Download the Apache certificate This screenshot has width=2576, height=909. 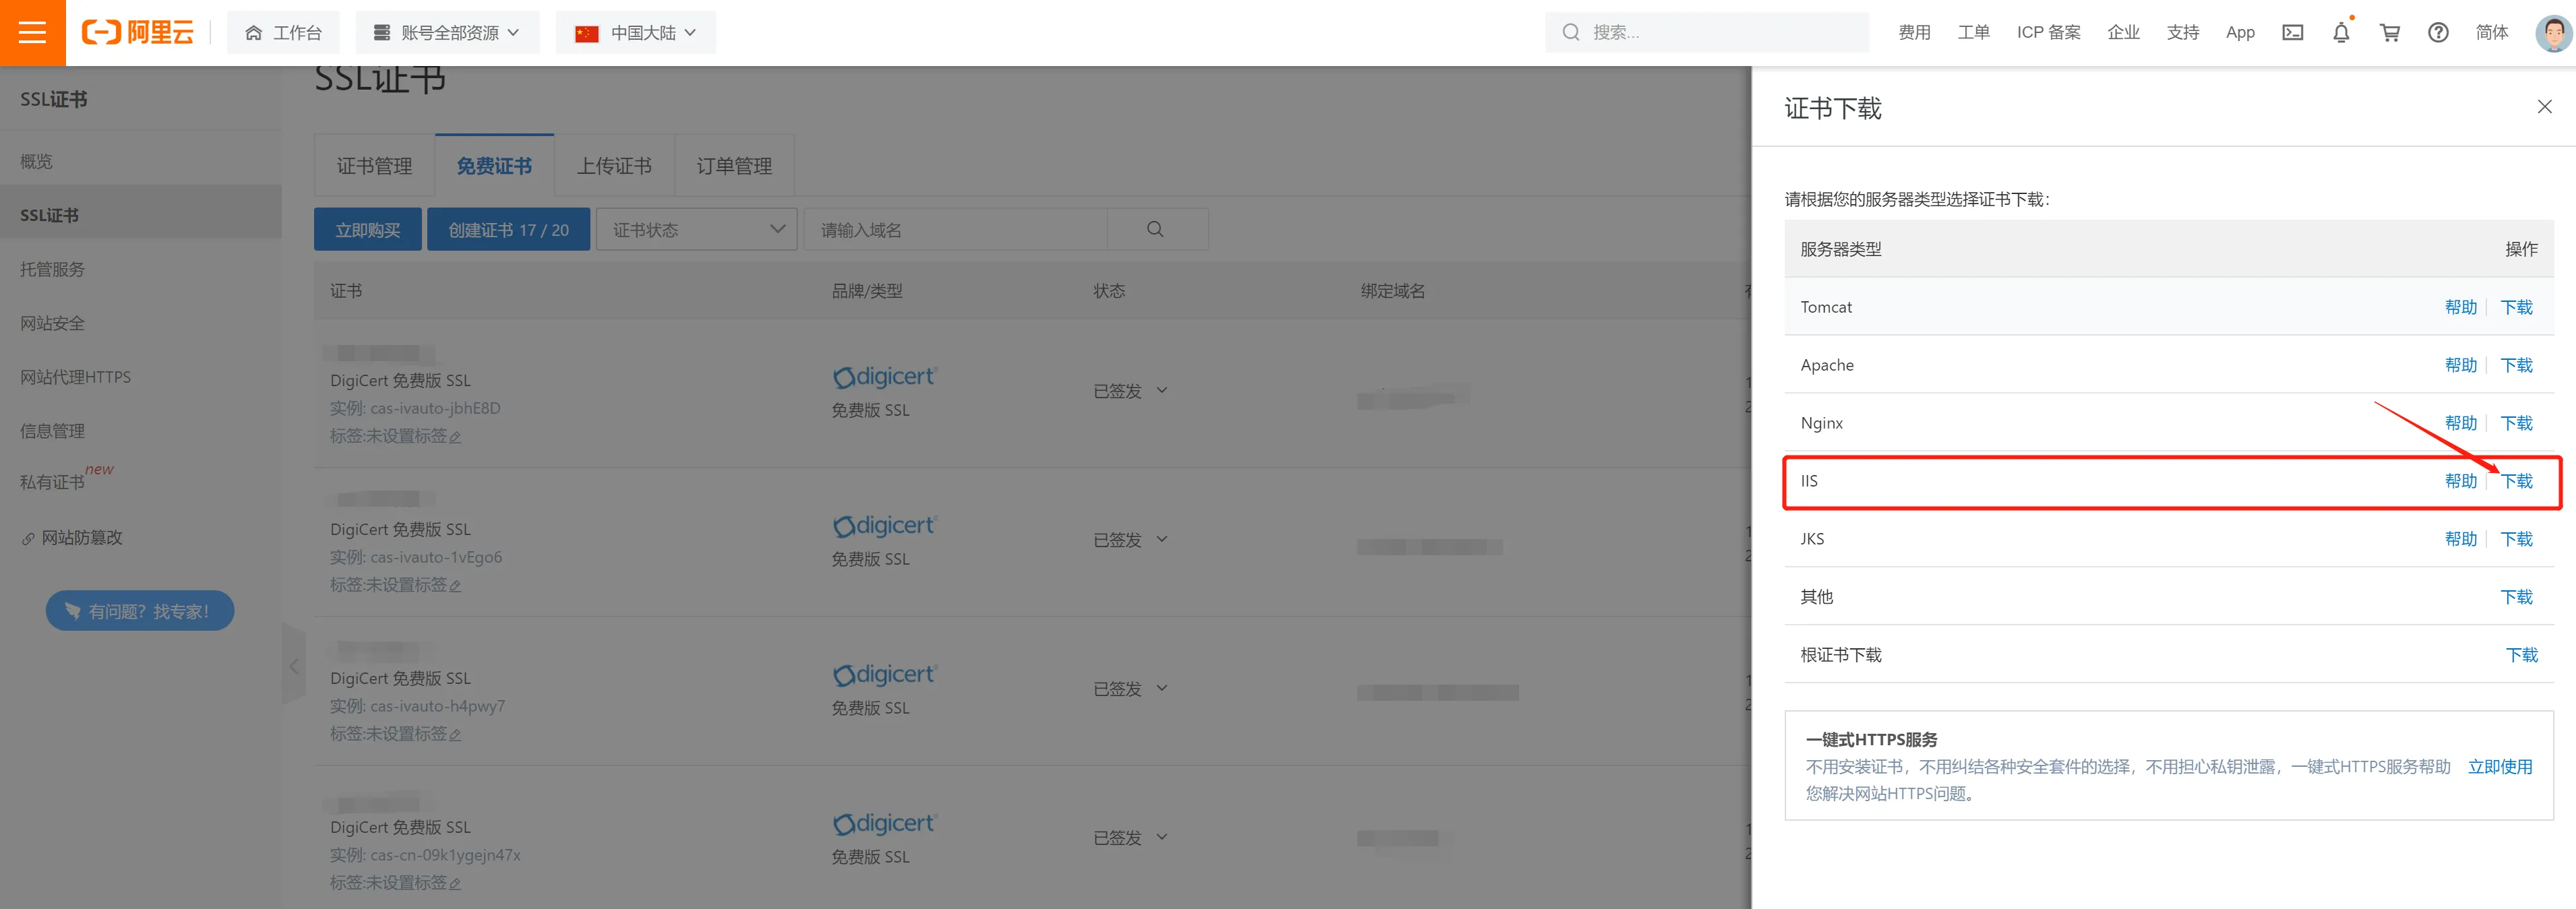(2516, 365)
